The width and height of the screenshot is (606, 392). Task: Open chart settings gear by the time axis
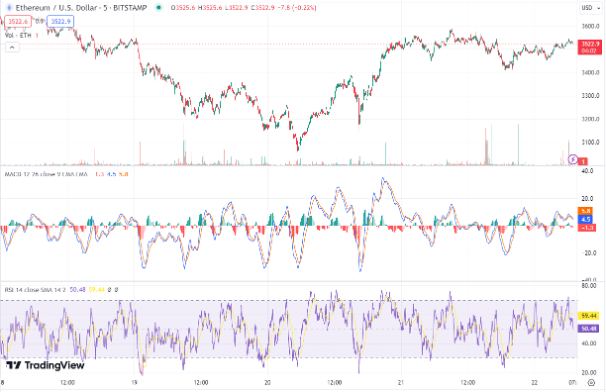pos(591,383)
